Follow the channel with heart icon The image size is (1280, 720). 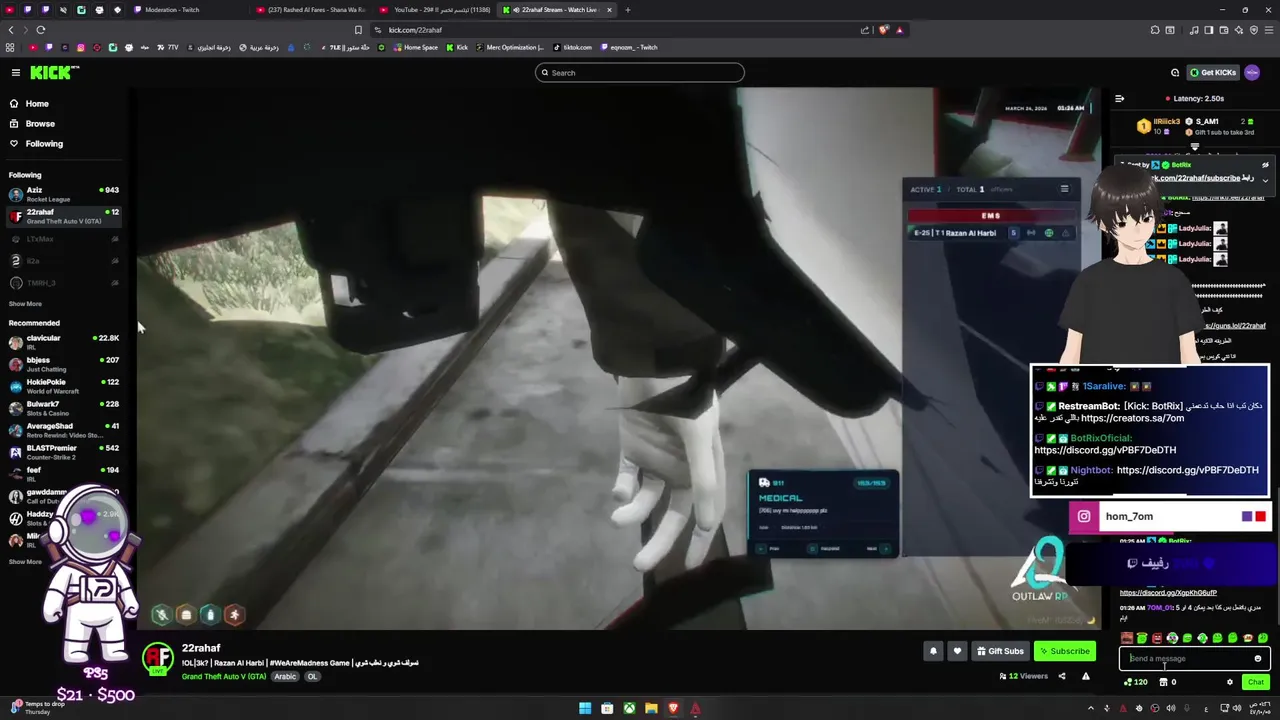pyautogui.click(x=957, y=651)
